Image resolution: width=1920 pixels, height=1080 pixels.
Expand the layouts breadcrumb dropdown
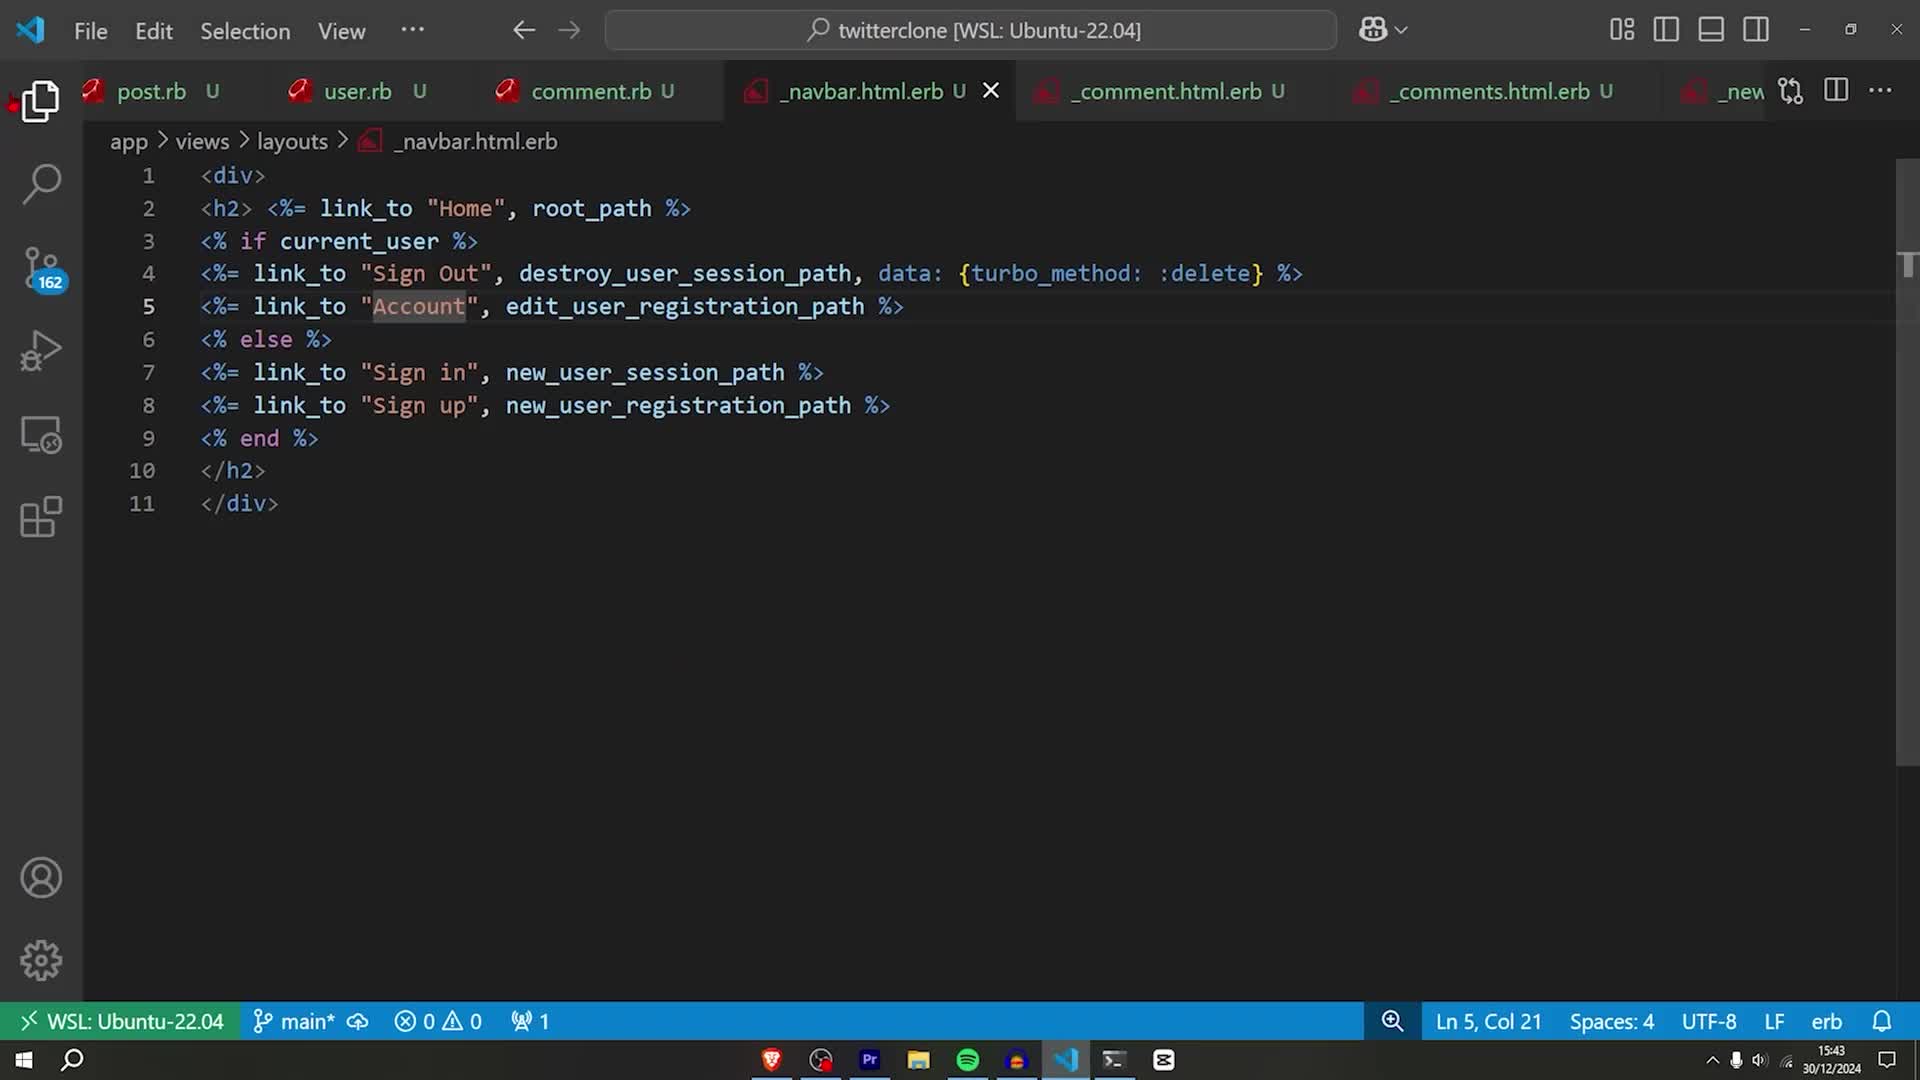(x=292, y=141)
